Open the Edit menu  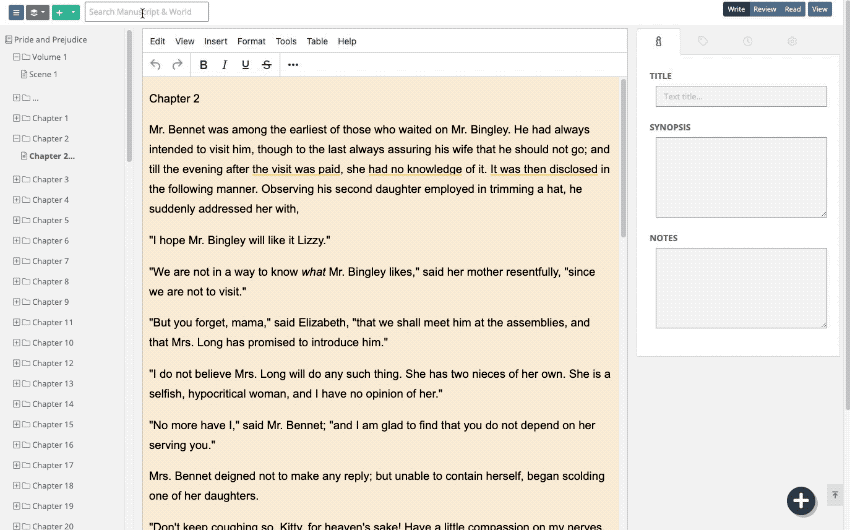coord(157,41)
